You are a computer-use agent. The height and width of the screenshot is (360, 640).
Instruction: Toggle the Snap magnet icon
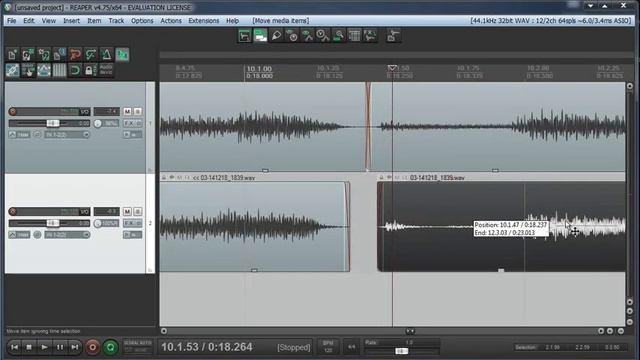(75, 70)
